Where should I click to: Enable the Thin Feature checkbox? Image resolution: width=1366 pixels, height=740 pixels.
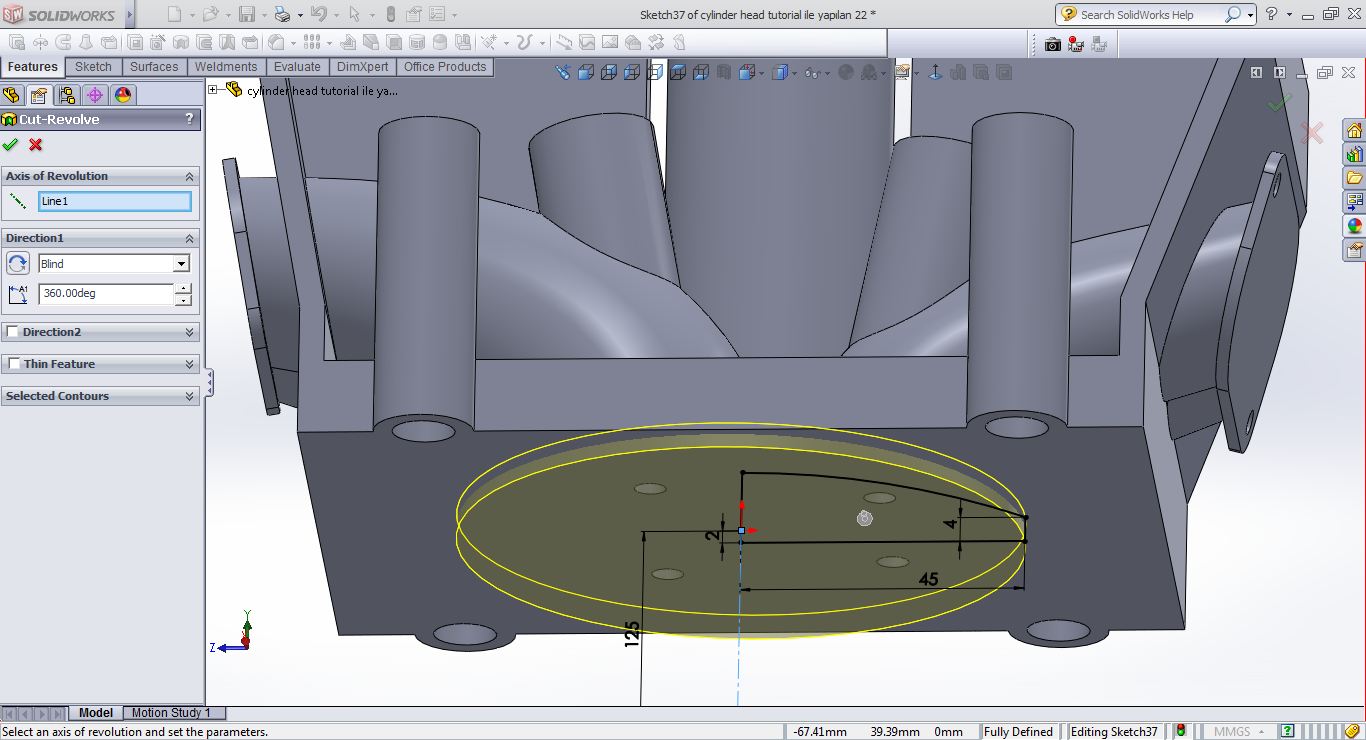[x=13, y=364]
